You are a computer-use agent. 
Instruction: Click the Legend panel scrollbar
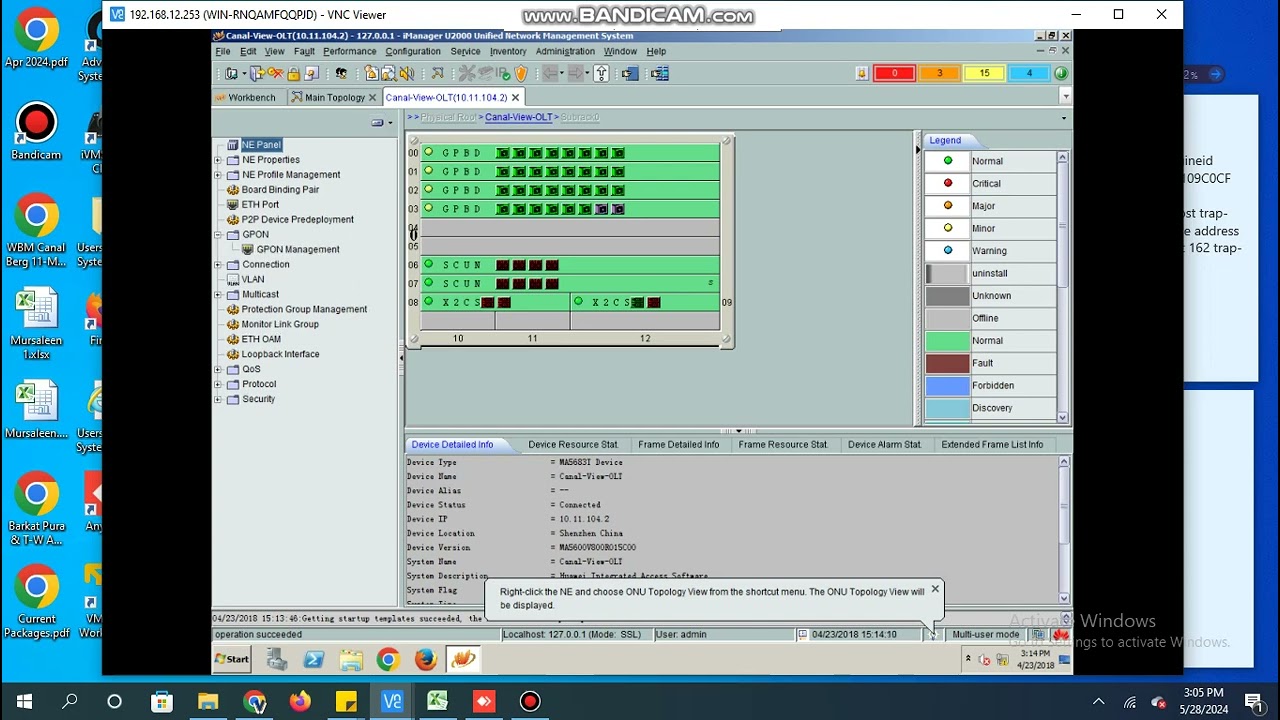click(x=1062, y=287)
